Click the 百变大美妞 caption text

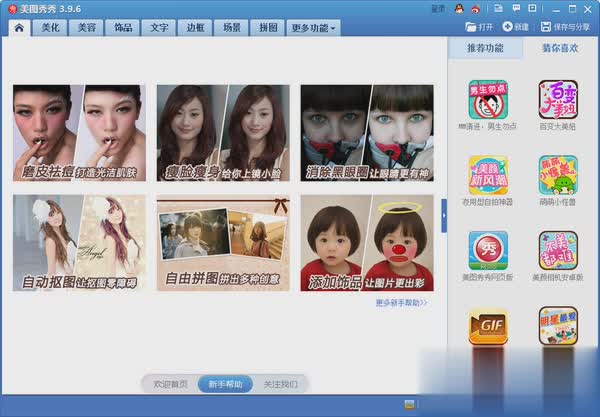(x=558, y=127)
